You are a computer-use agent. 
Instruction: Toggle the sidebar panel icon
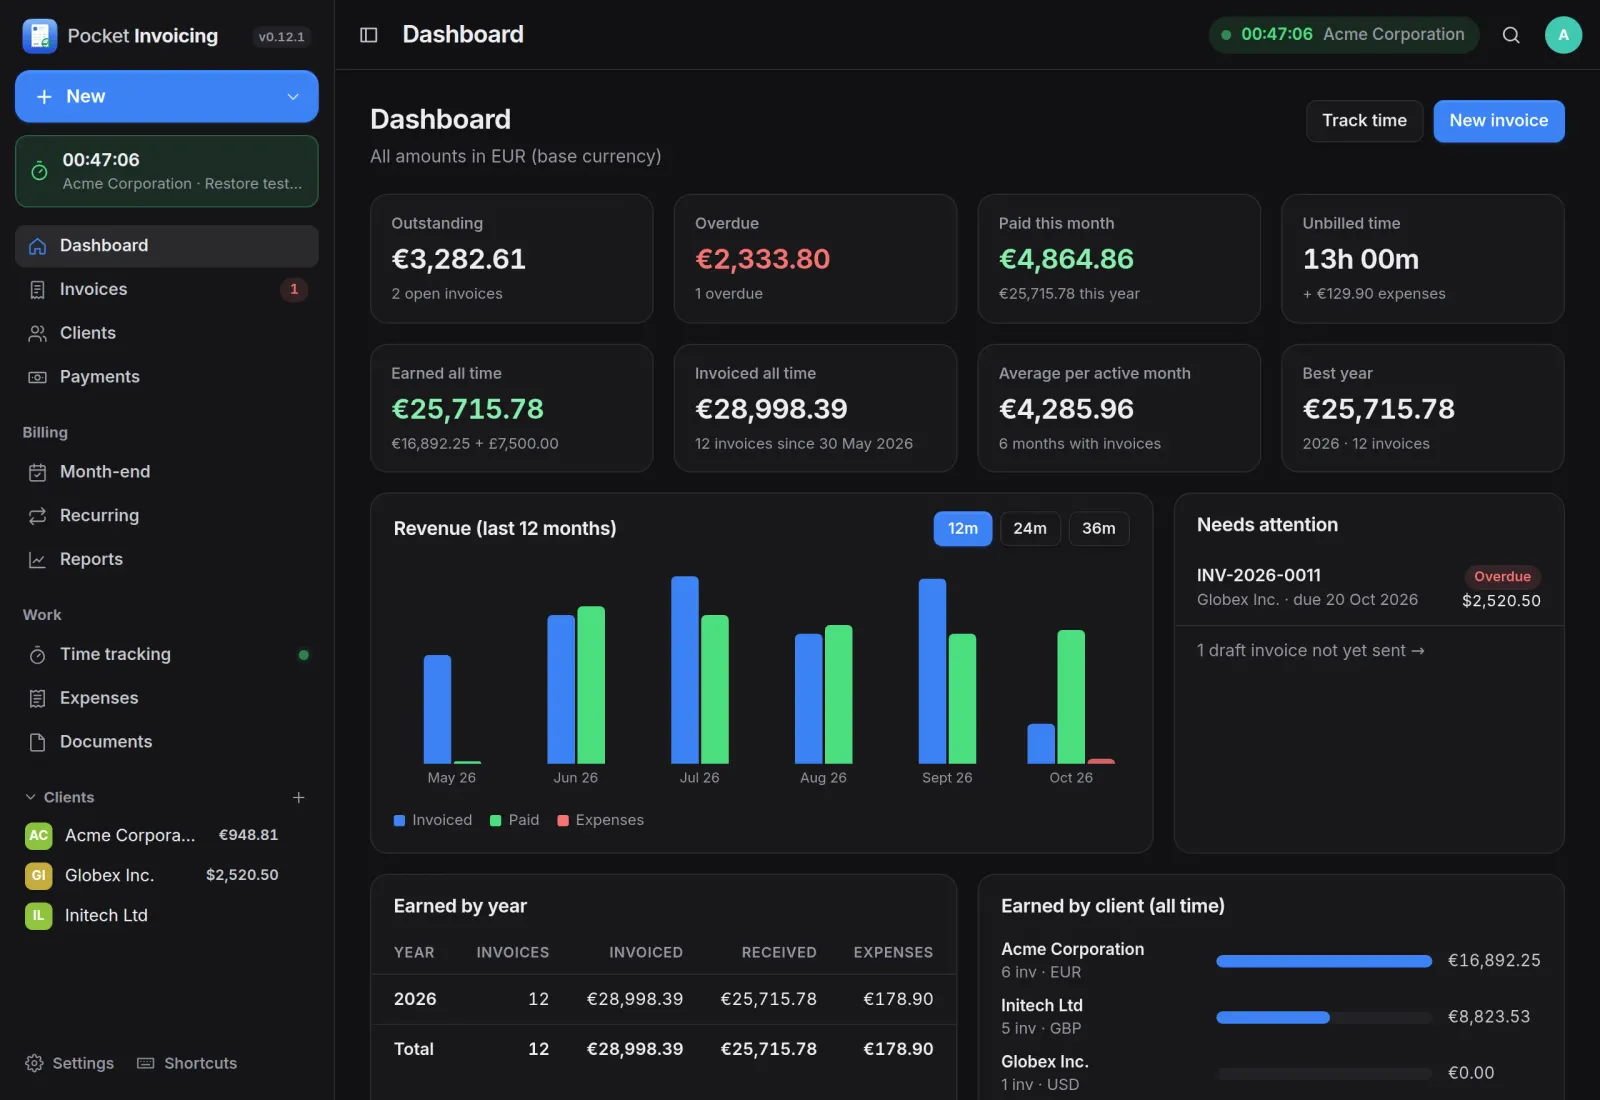pos(368,35)
